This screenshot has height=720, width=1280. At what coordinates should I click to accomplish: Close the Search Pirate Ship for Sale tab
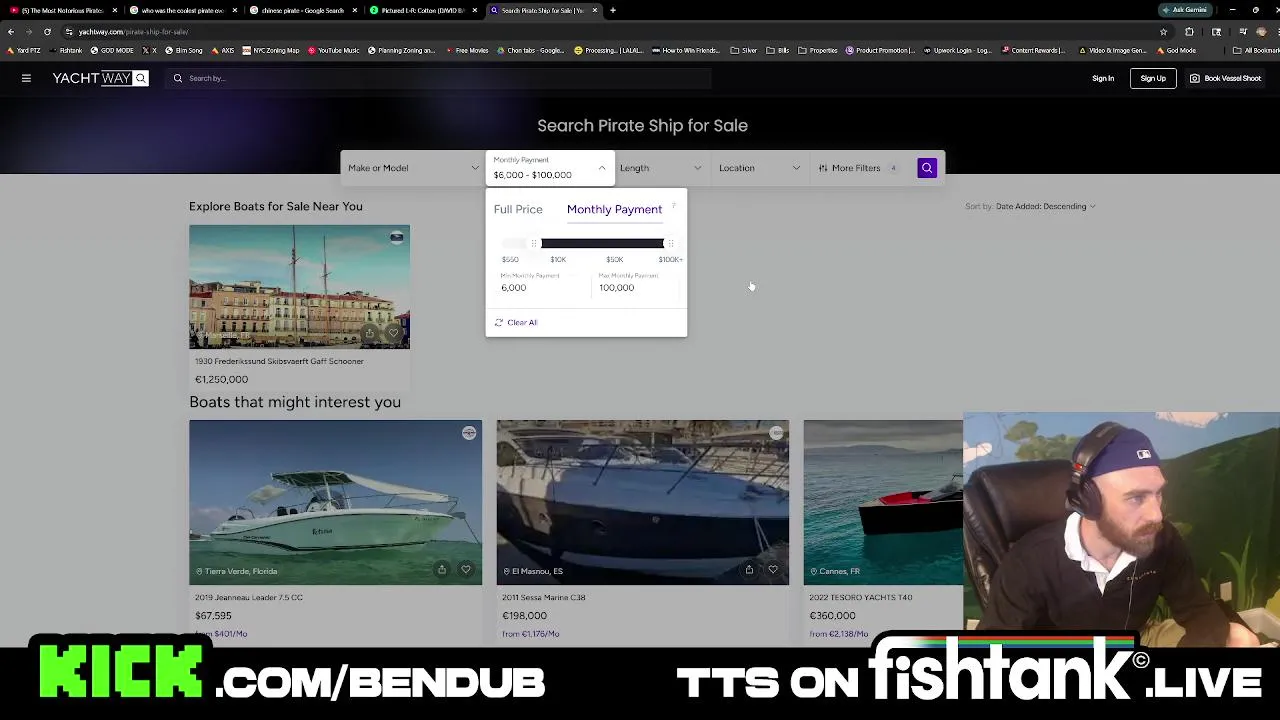pos(595,10)
